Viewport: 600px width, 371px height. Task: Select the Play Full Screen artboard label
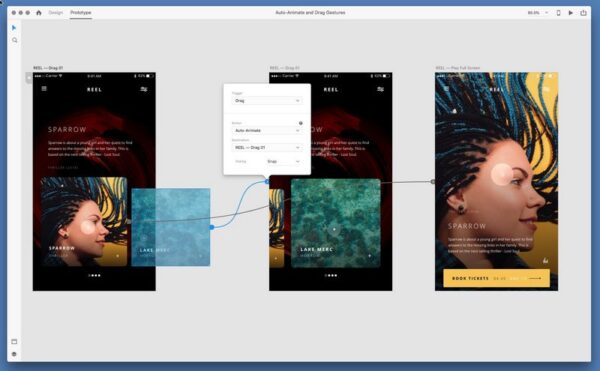click(458, 68)
